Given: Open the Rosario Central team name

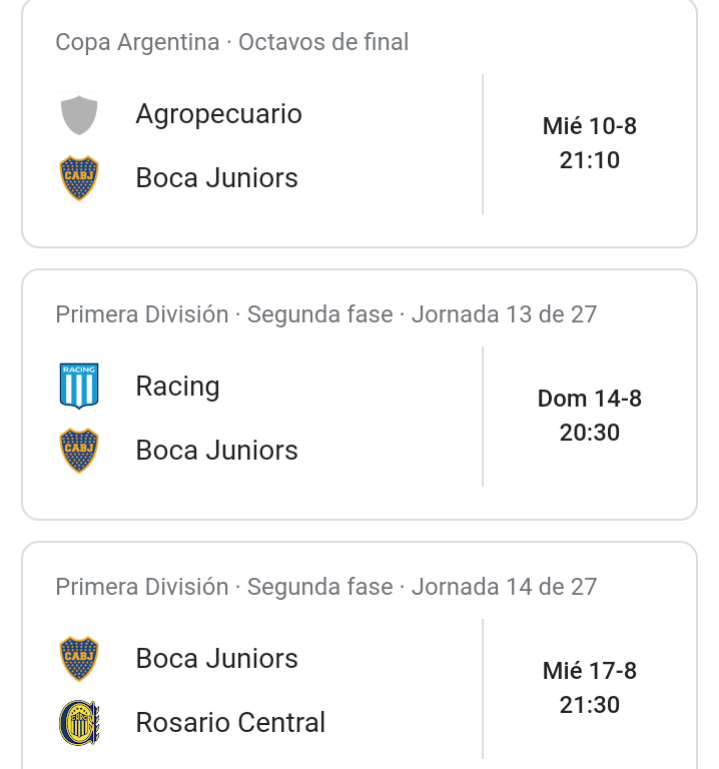Looking at the screenshot, I should pyautogui.click(x=231, y=722).
